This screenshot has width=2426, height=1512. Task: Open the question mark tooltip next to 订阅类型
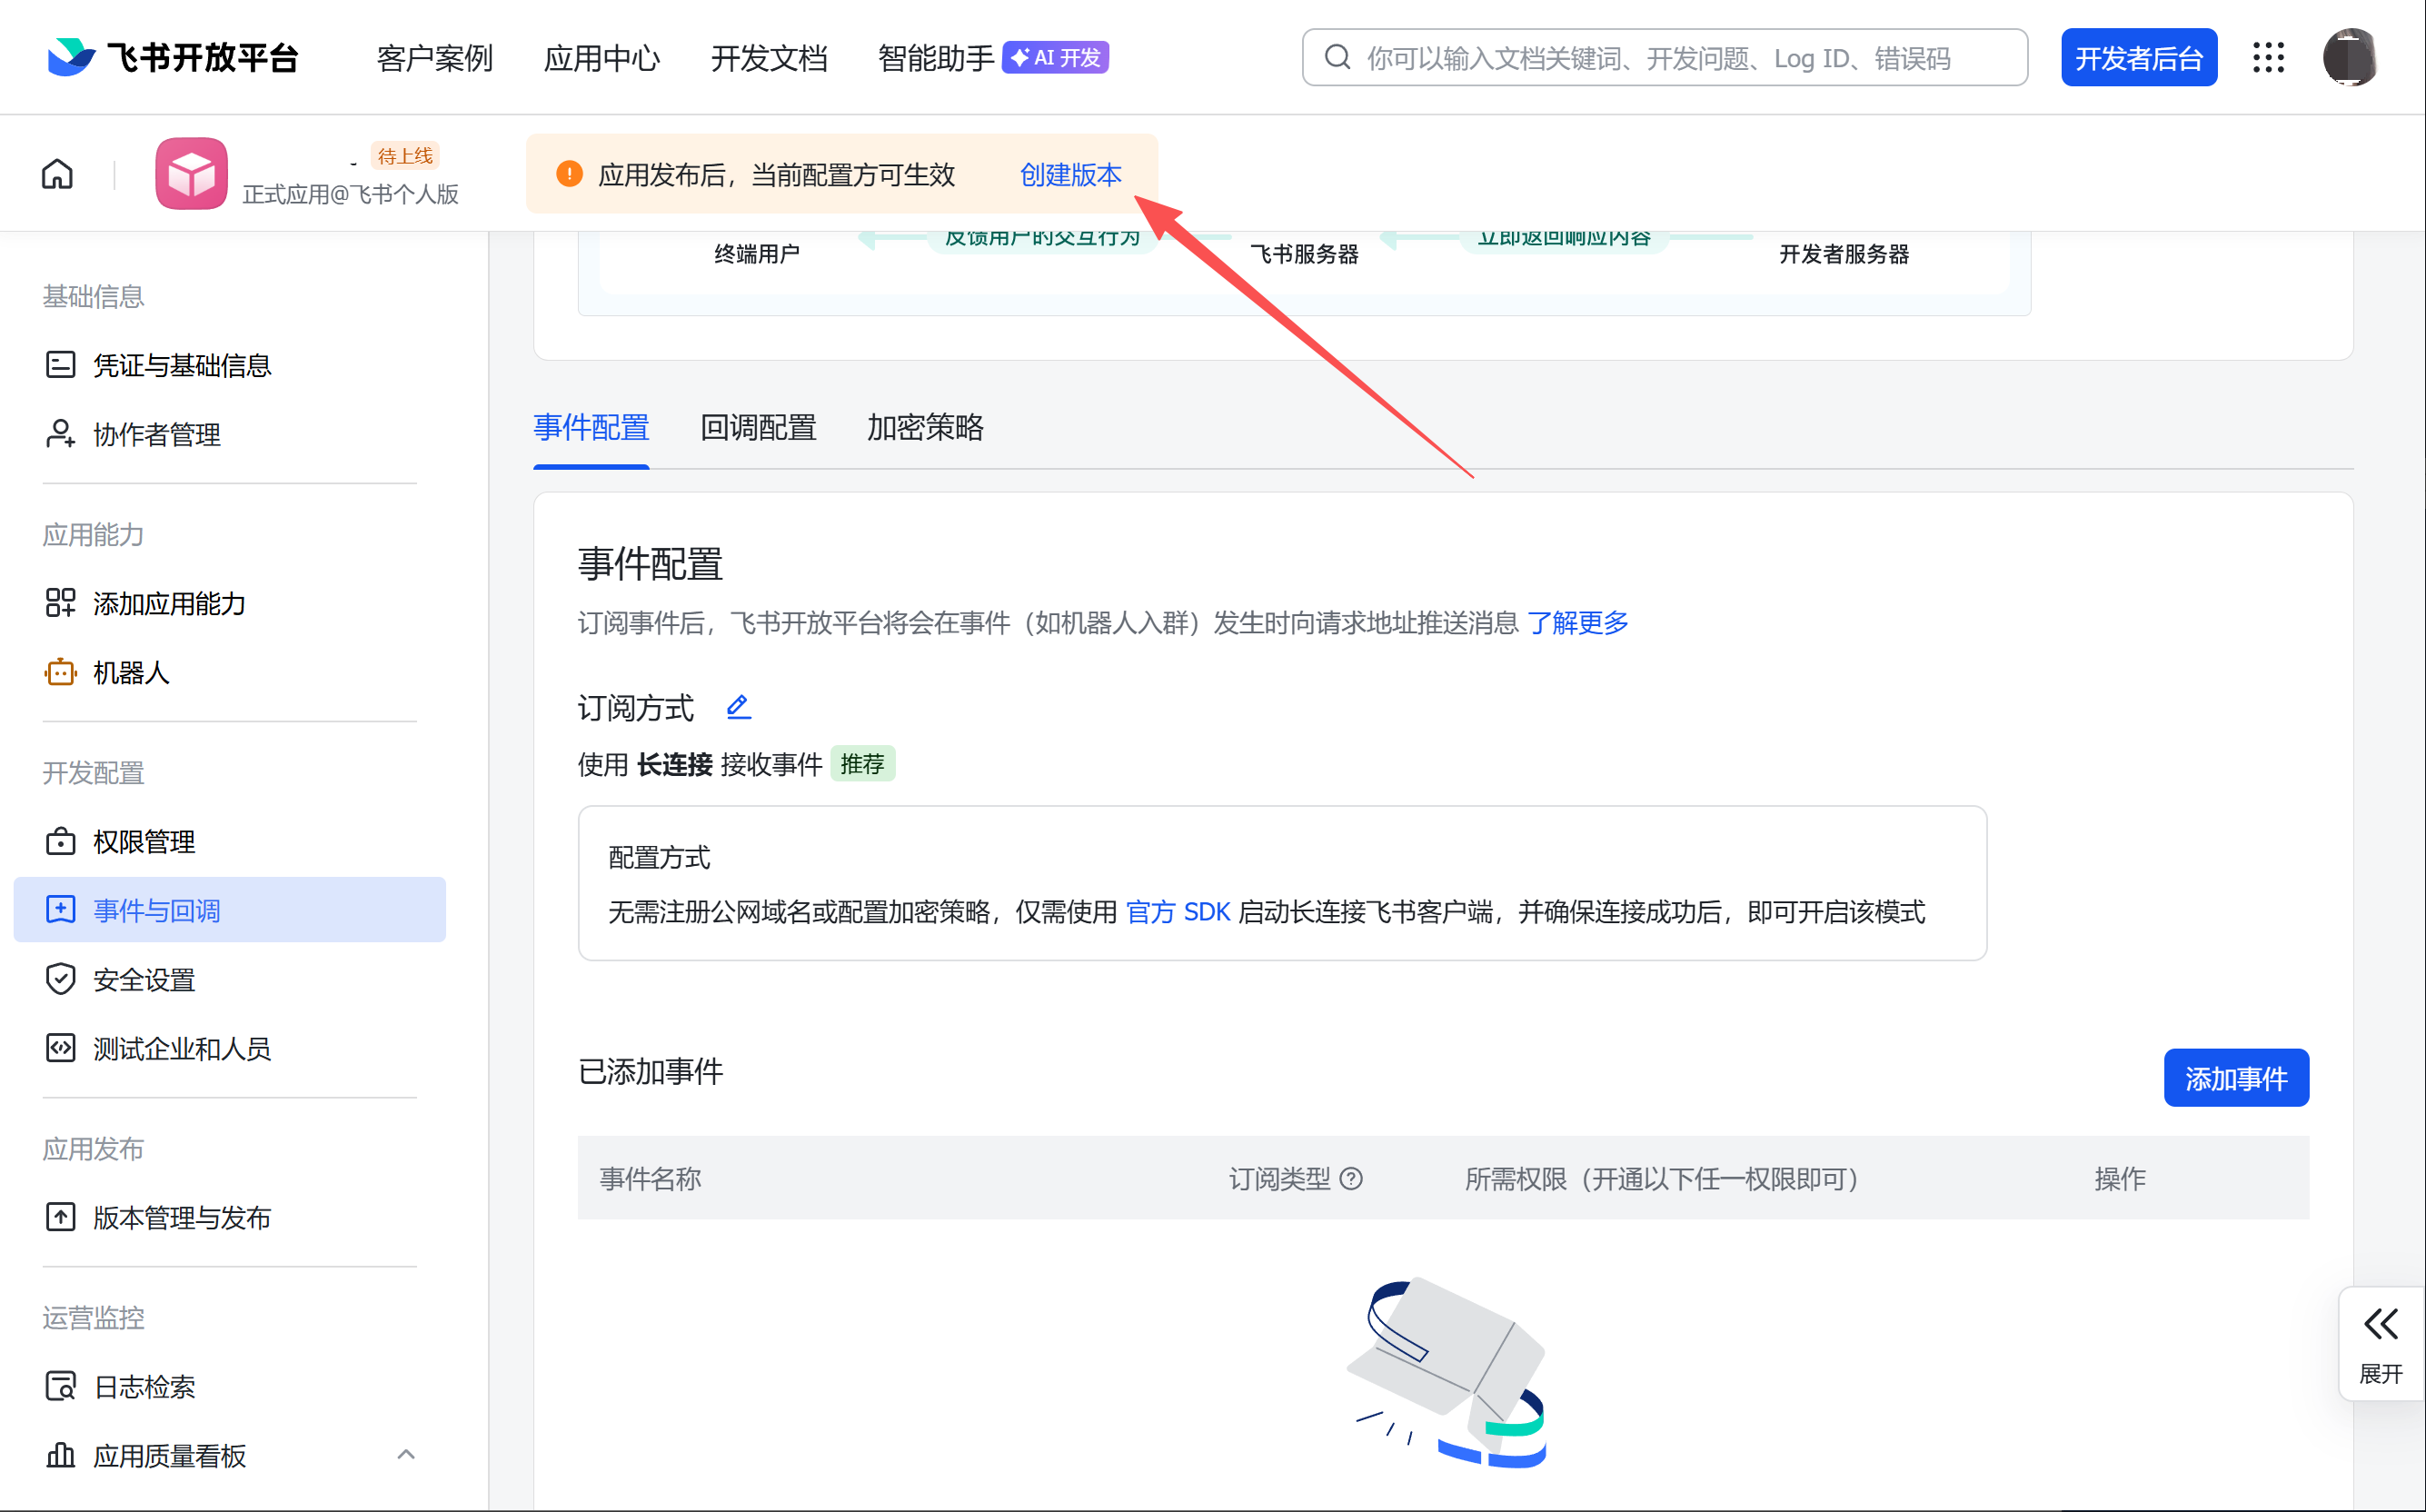(1353, 1179)
